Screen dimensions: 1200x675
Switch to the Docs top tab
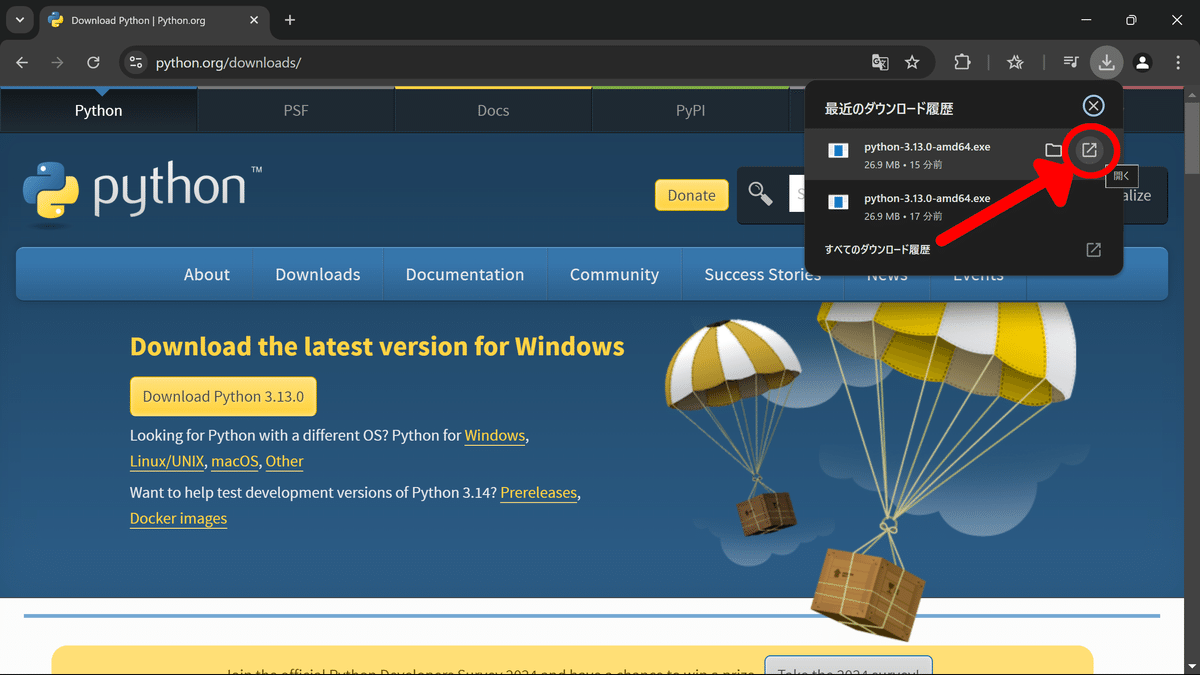pos(493,110)
